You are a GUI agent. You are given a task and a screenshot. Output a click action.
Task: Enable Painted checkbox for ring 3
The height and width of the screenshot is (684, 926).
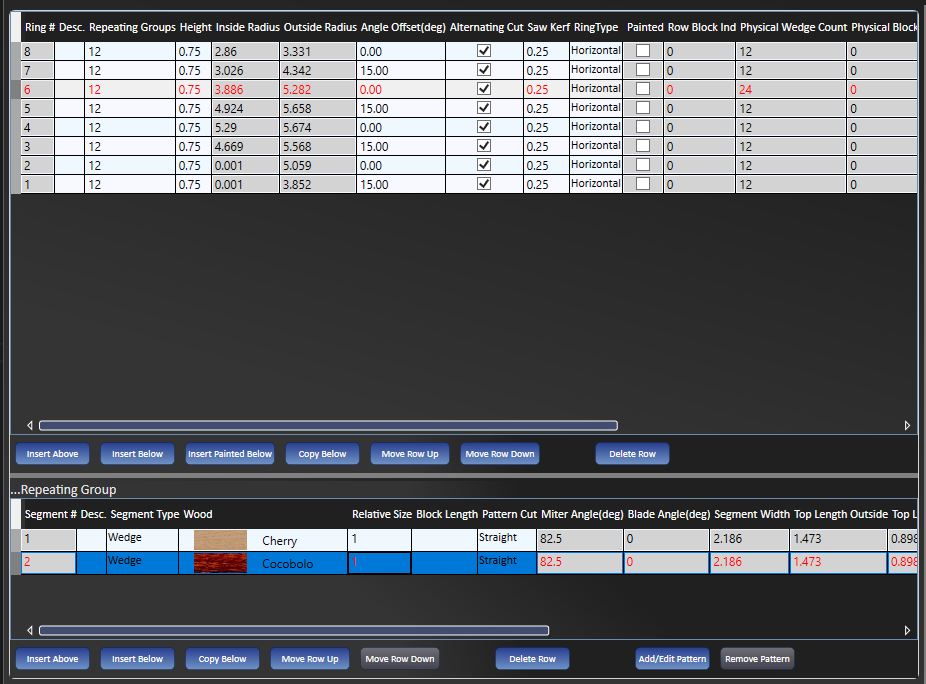[x=643, y=146]
